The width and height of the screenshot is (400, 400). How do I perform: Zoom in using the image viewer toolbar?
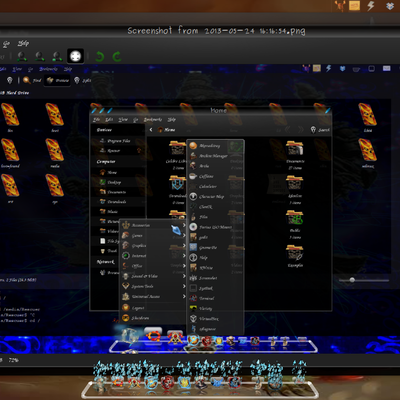click(x=22, y=56)
